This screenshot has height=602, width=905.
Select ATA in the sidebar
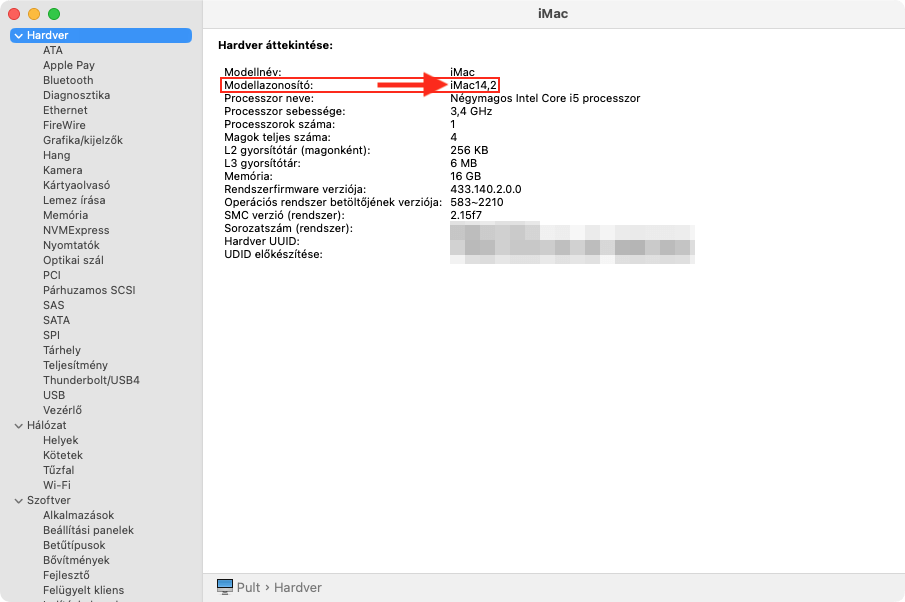(x=53, y=50)
